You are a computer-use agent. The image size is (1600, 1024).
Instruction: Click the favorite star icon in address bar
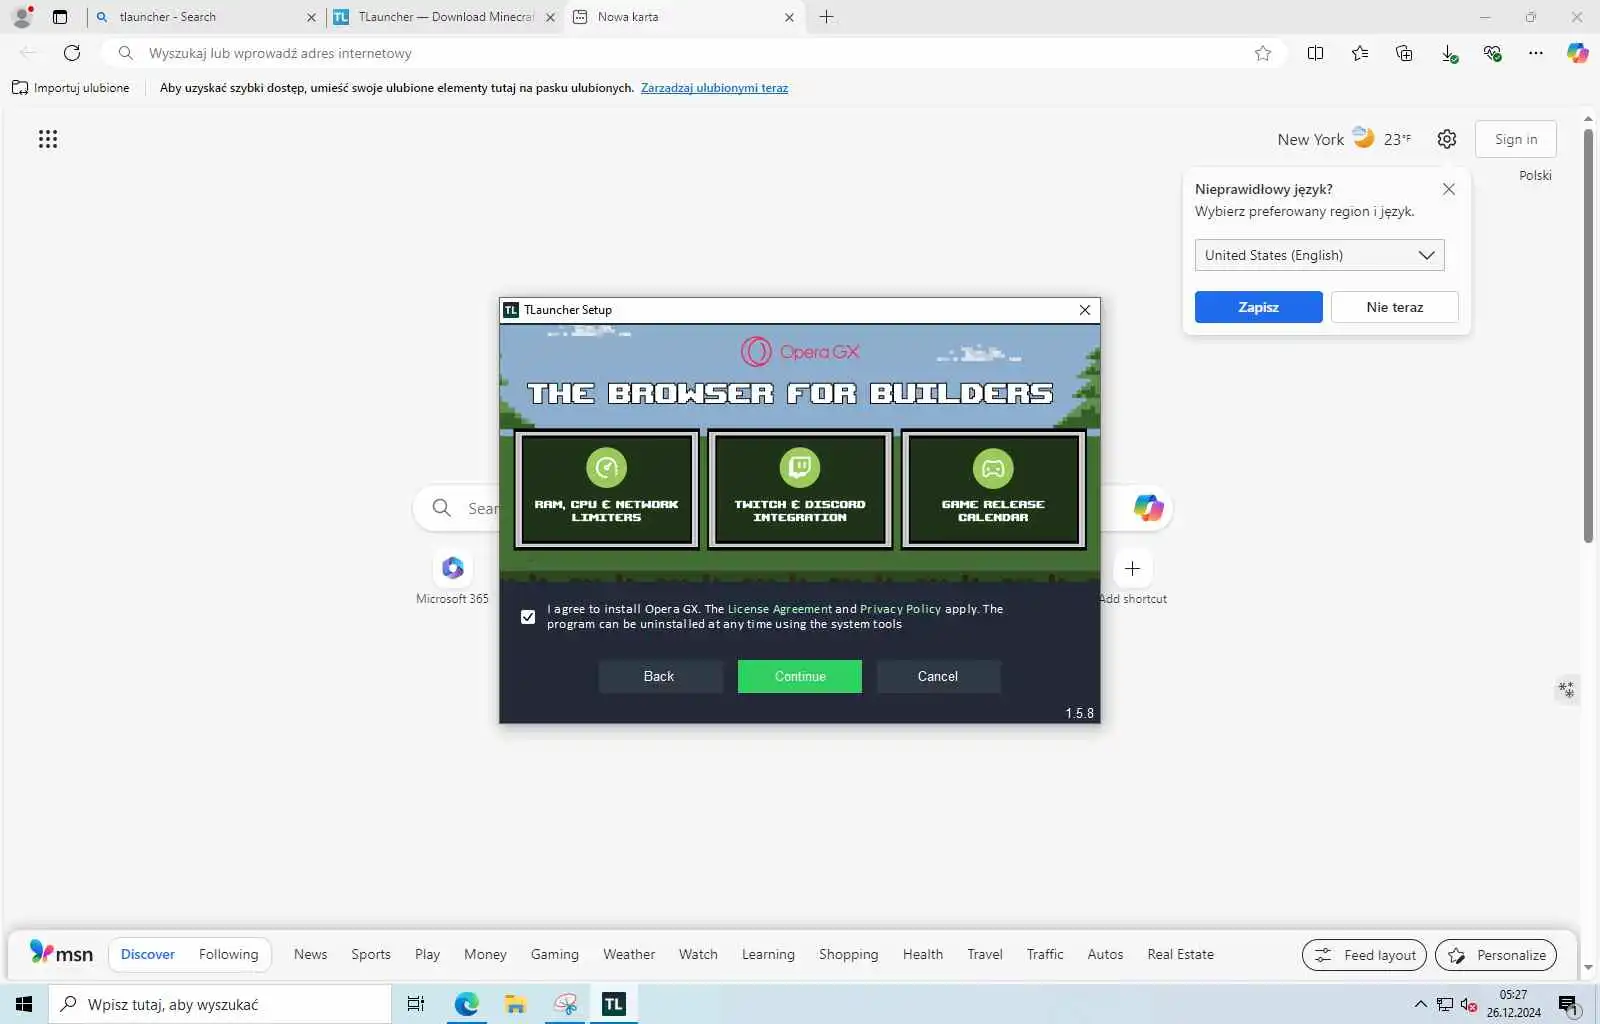1263,53
